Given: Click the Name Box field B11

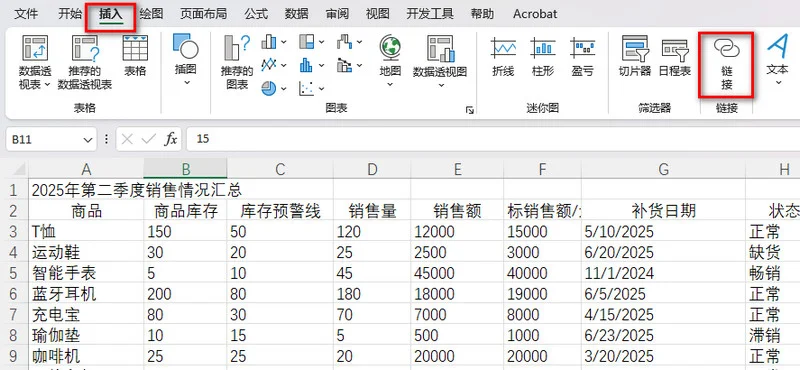Looking at the screenshot, I should coord(44,139).
